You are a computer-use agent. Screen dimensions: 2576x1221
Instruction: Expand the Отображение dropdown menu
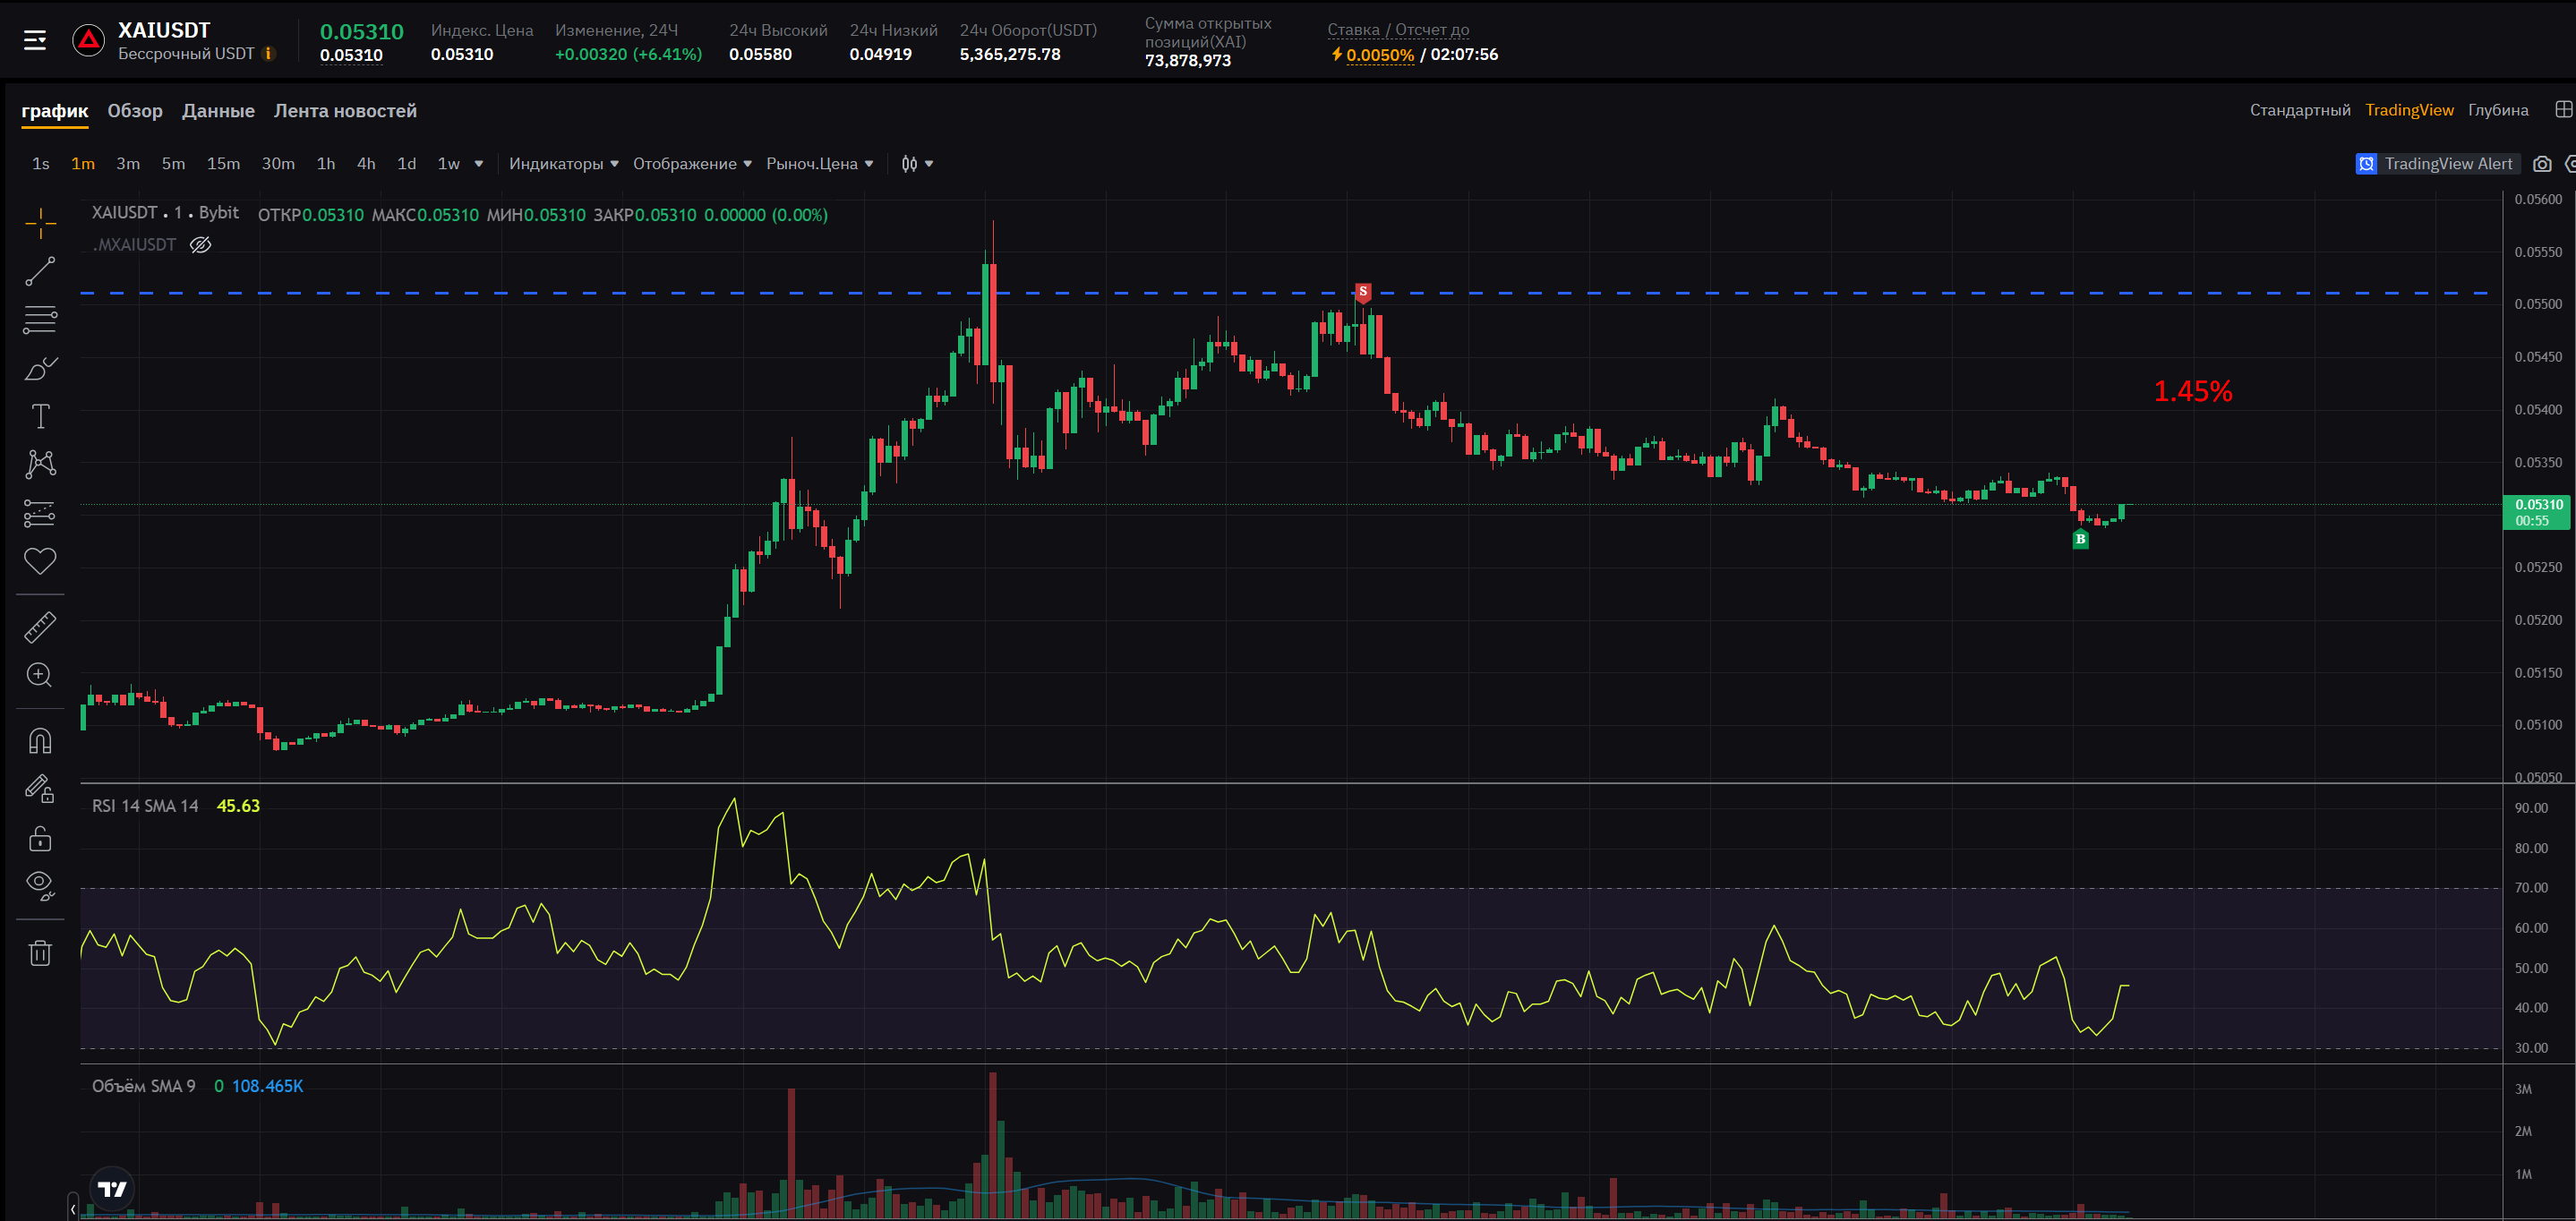691,164
